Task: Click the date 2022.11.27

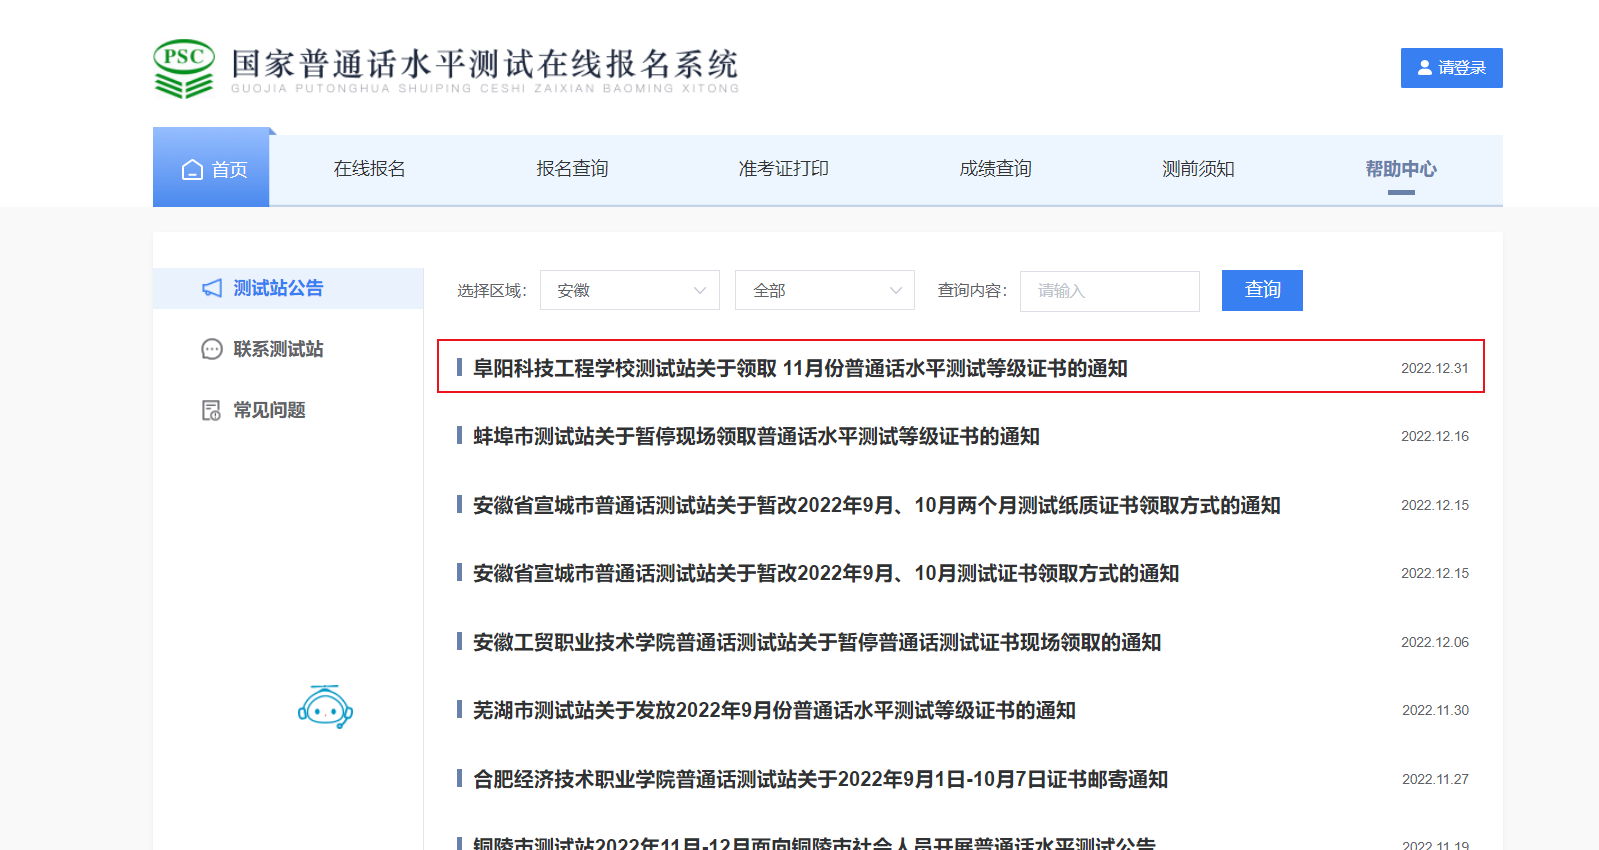Action: [1435, 779]
